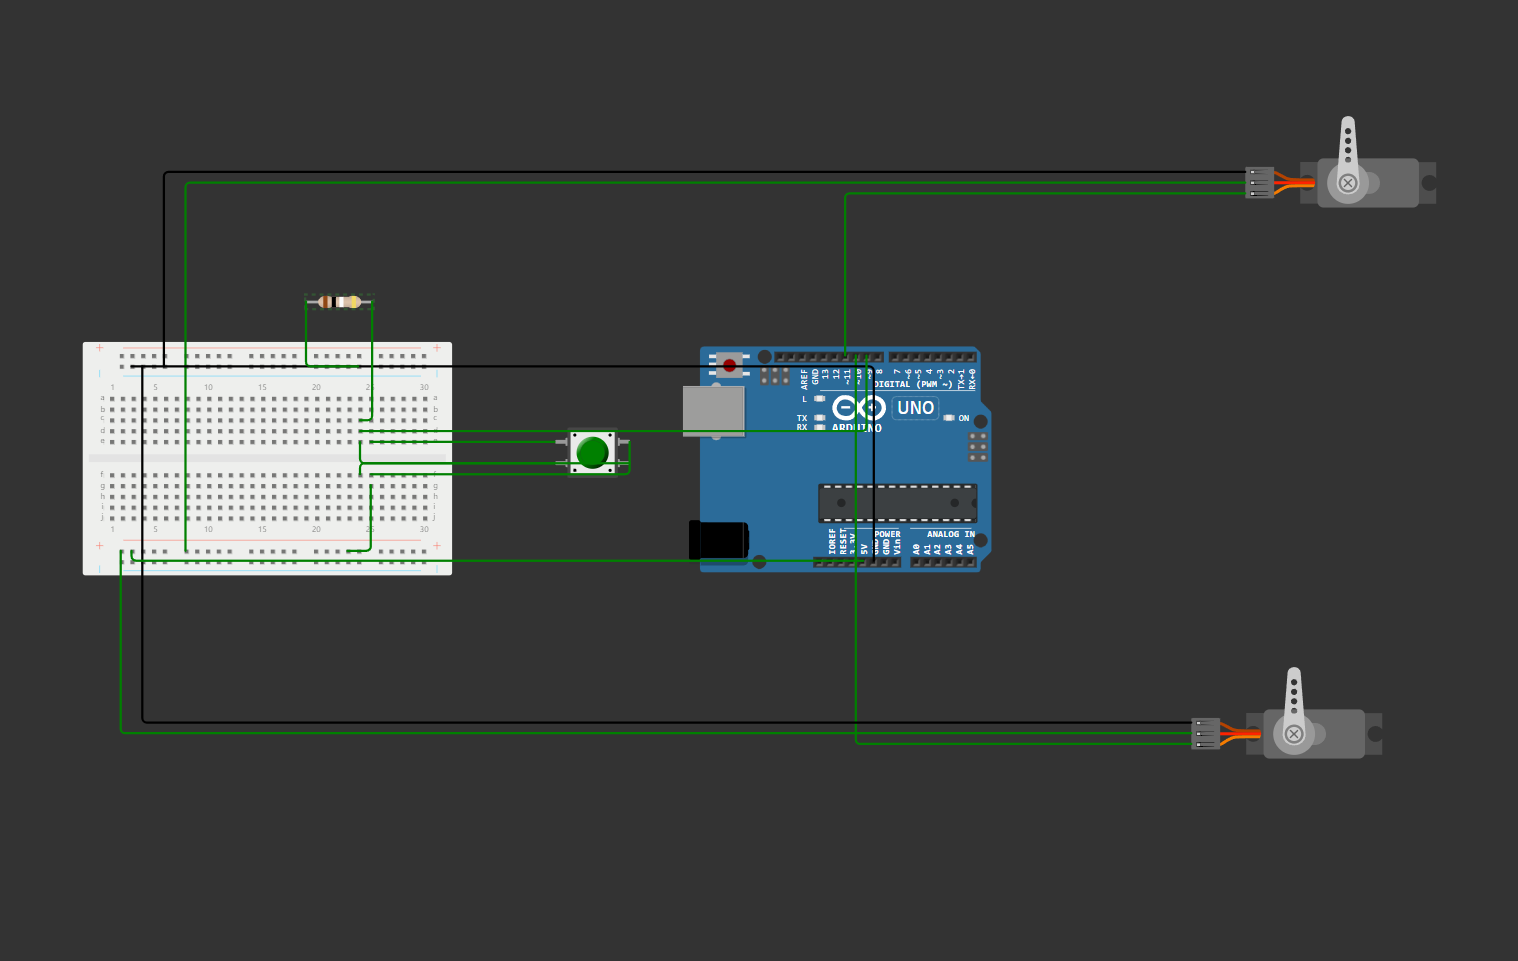Click the TX indicator LED on the Arduino
Viewport: 1518px width, 961px height.
(820, 418)
